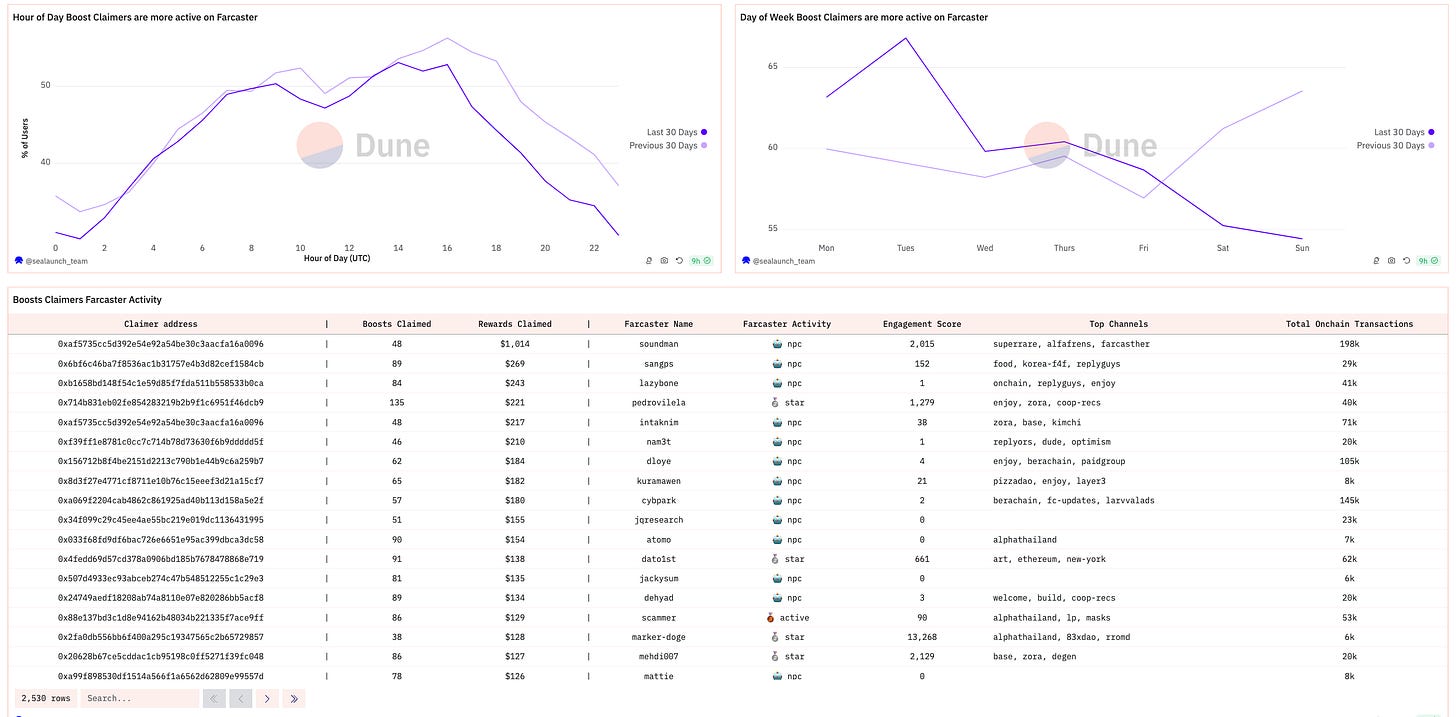Click 'pizzadao, enjoy, layer3' channels cell
The height and width of the screenshot is (717, 1456).
1049,480
